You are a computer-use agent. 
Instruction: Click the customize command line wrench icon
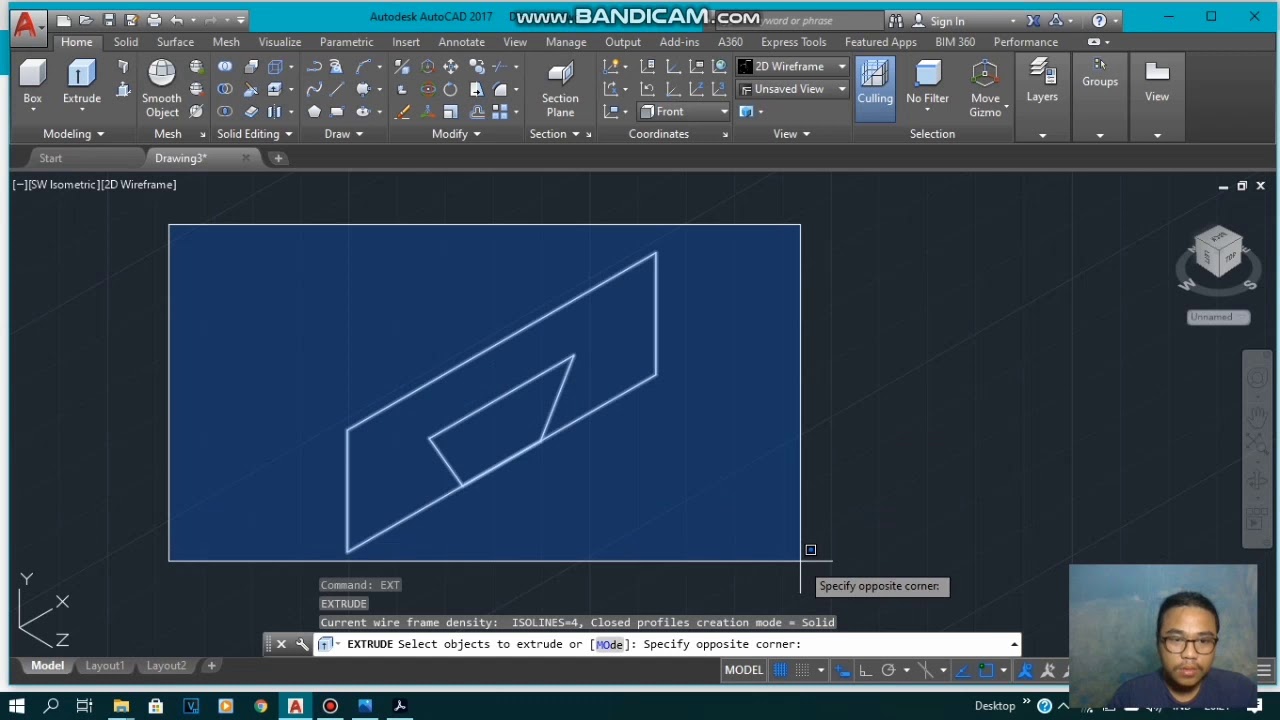(302, 645)
